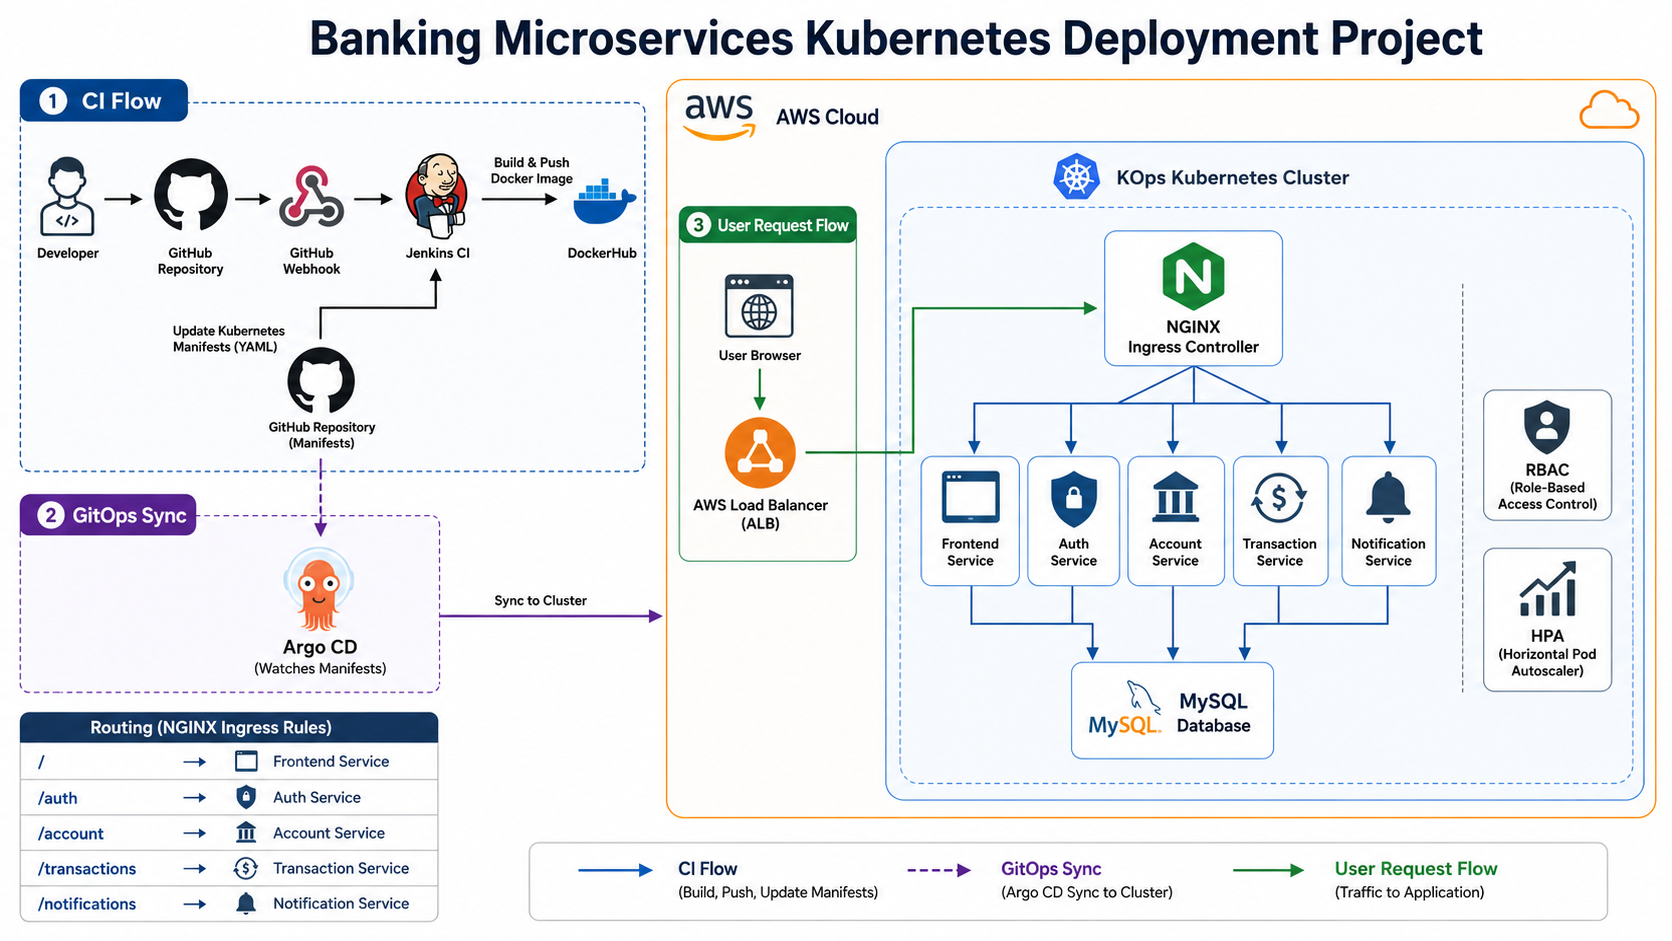Click the main diagram title
This screenshot has width=1672, height=941.
tap(896, 38)
